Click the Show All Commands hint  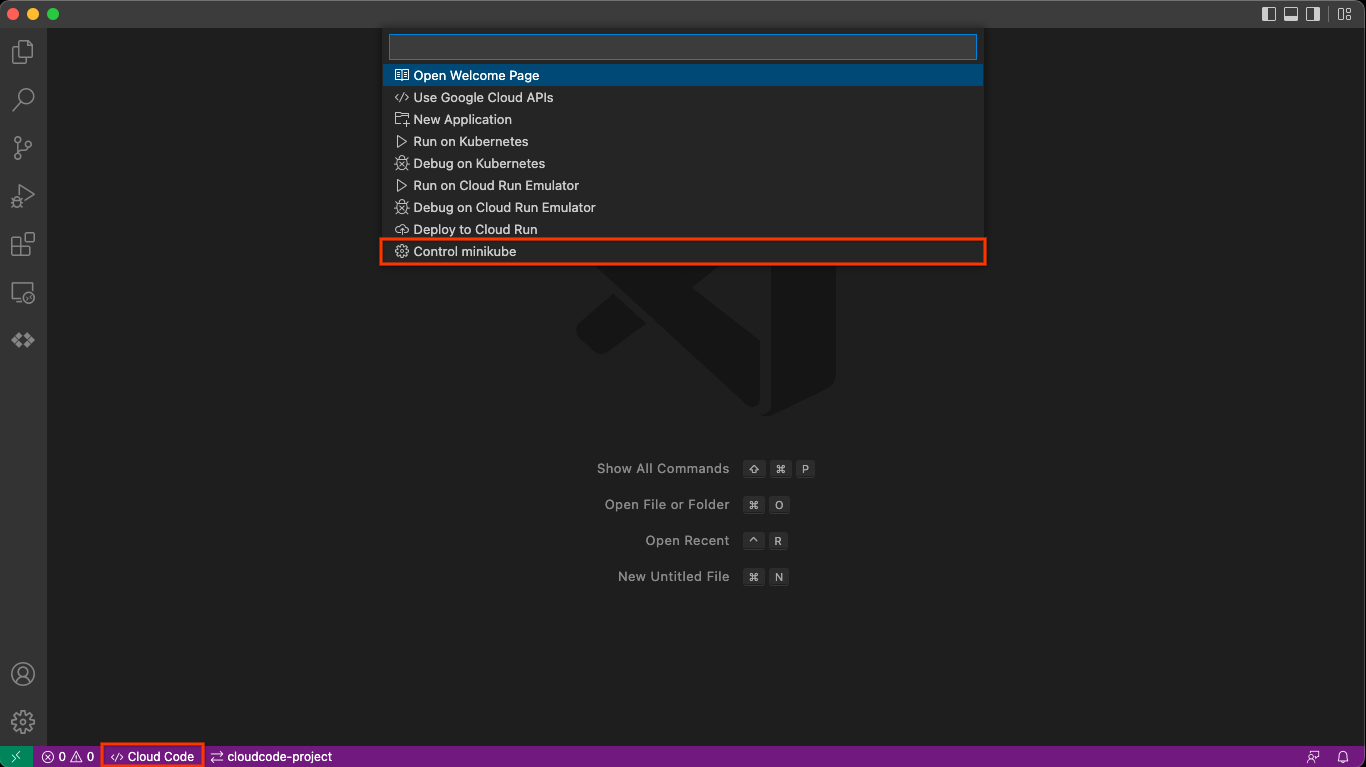(x=663, y=469)
